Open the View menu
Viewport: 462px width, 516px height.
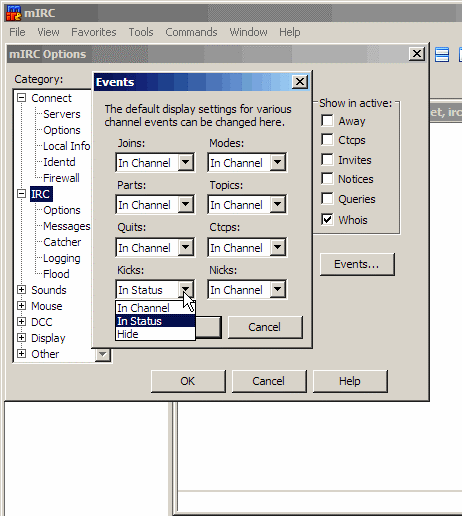click(48, 32)
